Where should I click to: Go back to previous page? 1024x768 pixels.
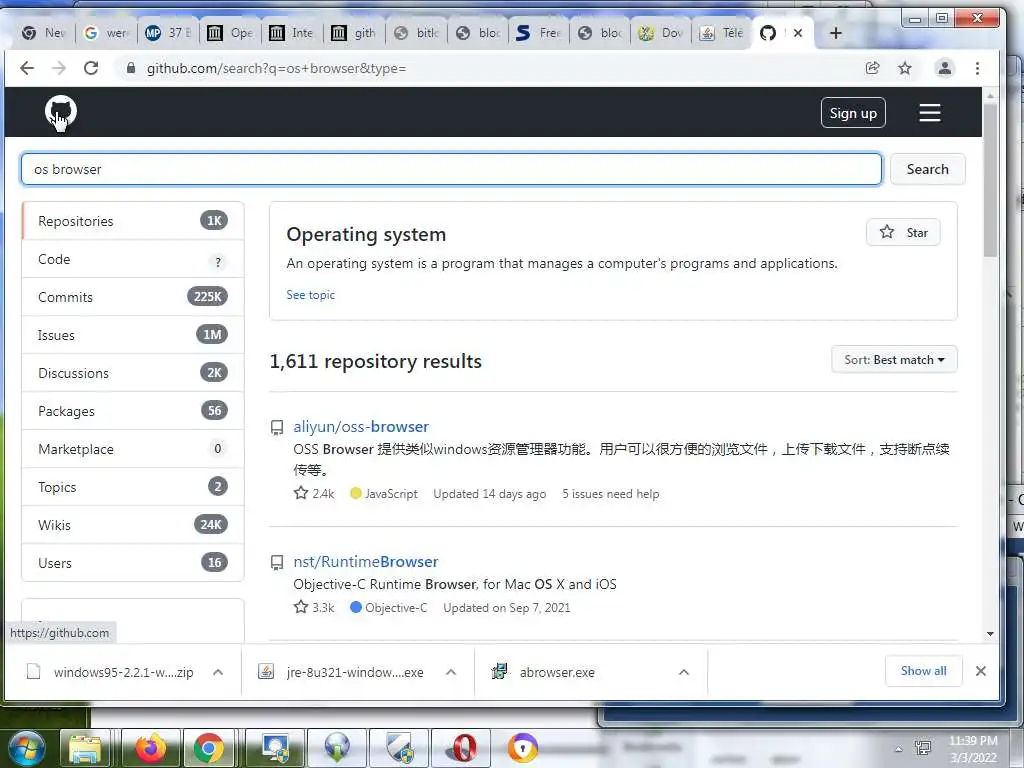pyautogui.click(x=27, y=68)
